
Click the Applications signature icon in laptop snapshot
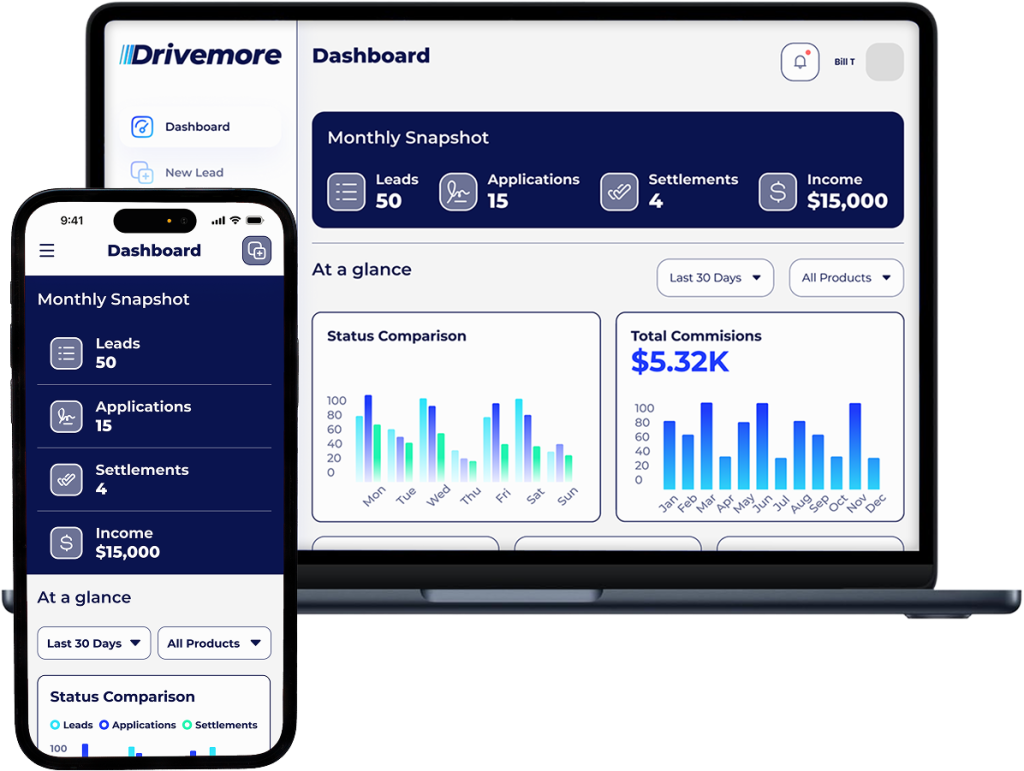click(x=458, y=191)
